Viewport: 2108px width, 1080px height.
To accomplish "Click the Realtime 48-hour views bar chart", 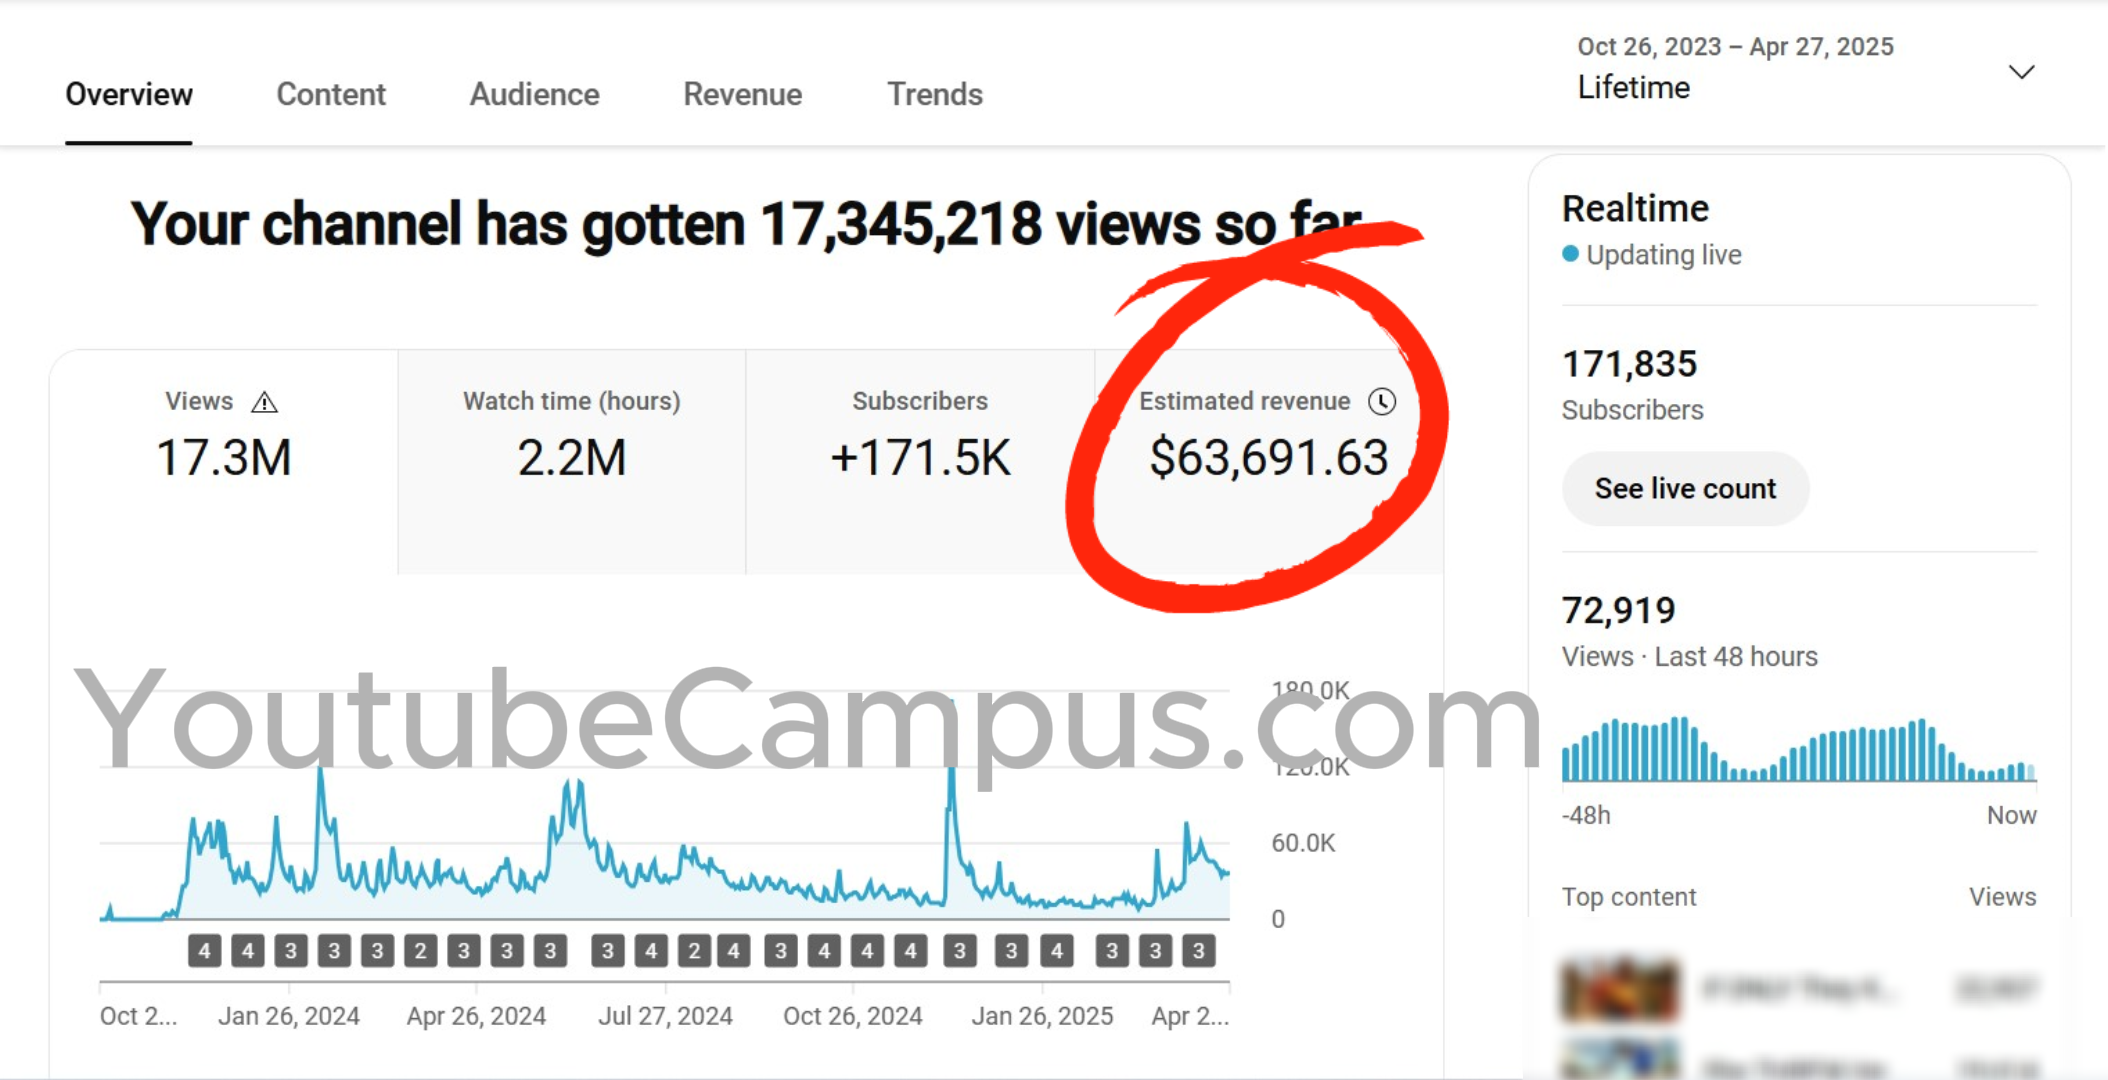I will coord(1799,749).
